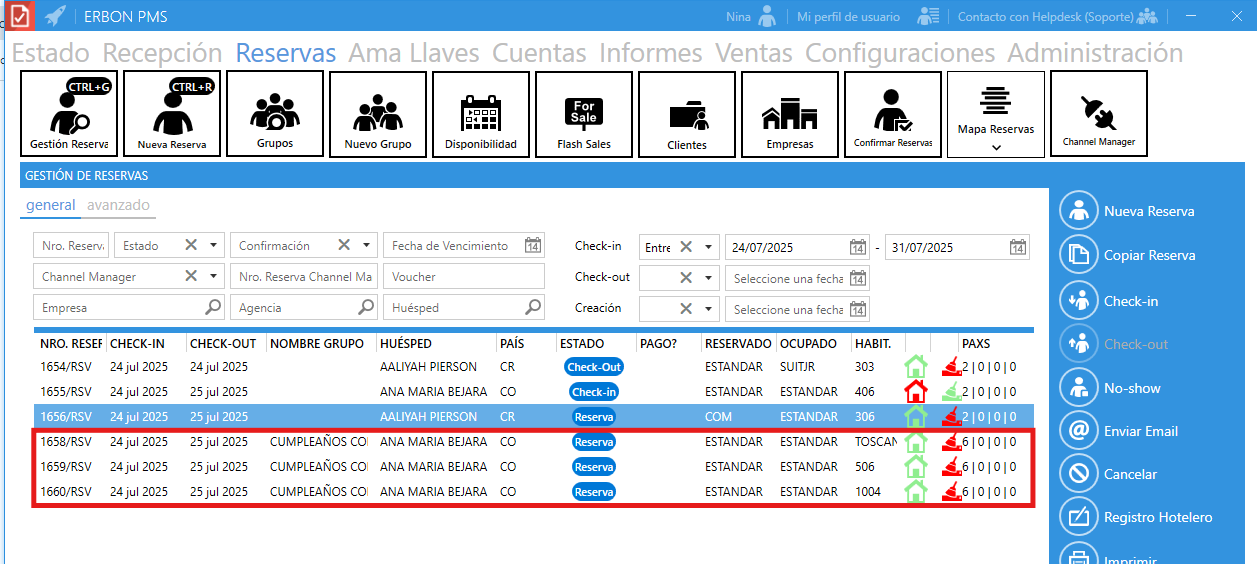The width and height of the screenshot is (1257, 564).
Task: Expand the Mapa Reservas dropdown
Action: (995, 147)
